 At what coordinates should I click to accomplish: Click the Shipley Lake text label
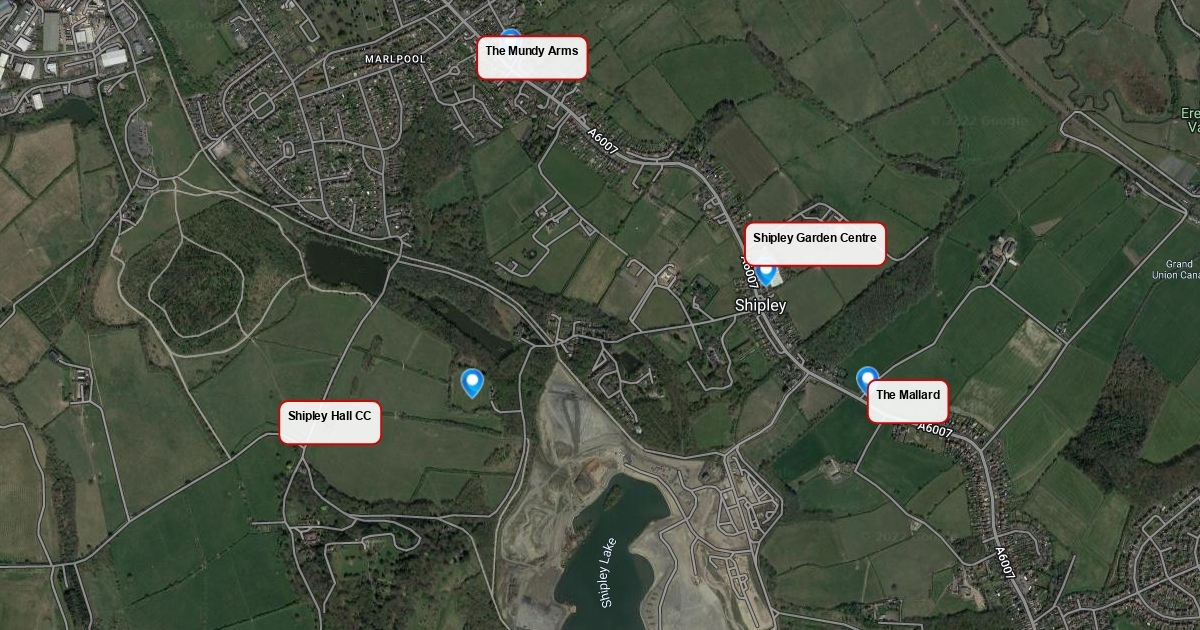[608, 573]
